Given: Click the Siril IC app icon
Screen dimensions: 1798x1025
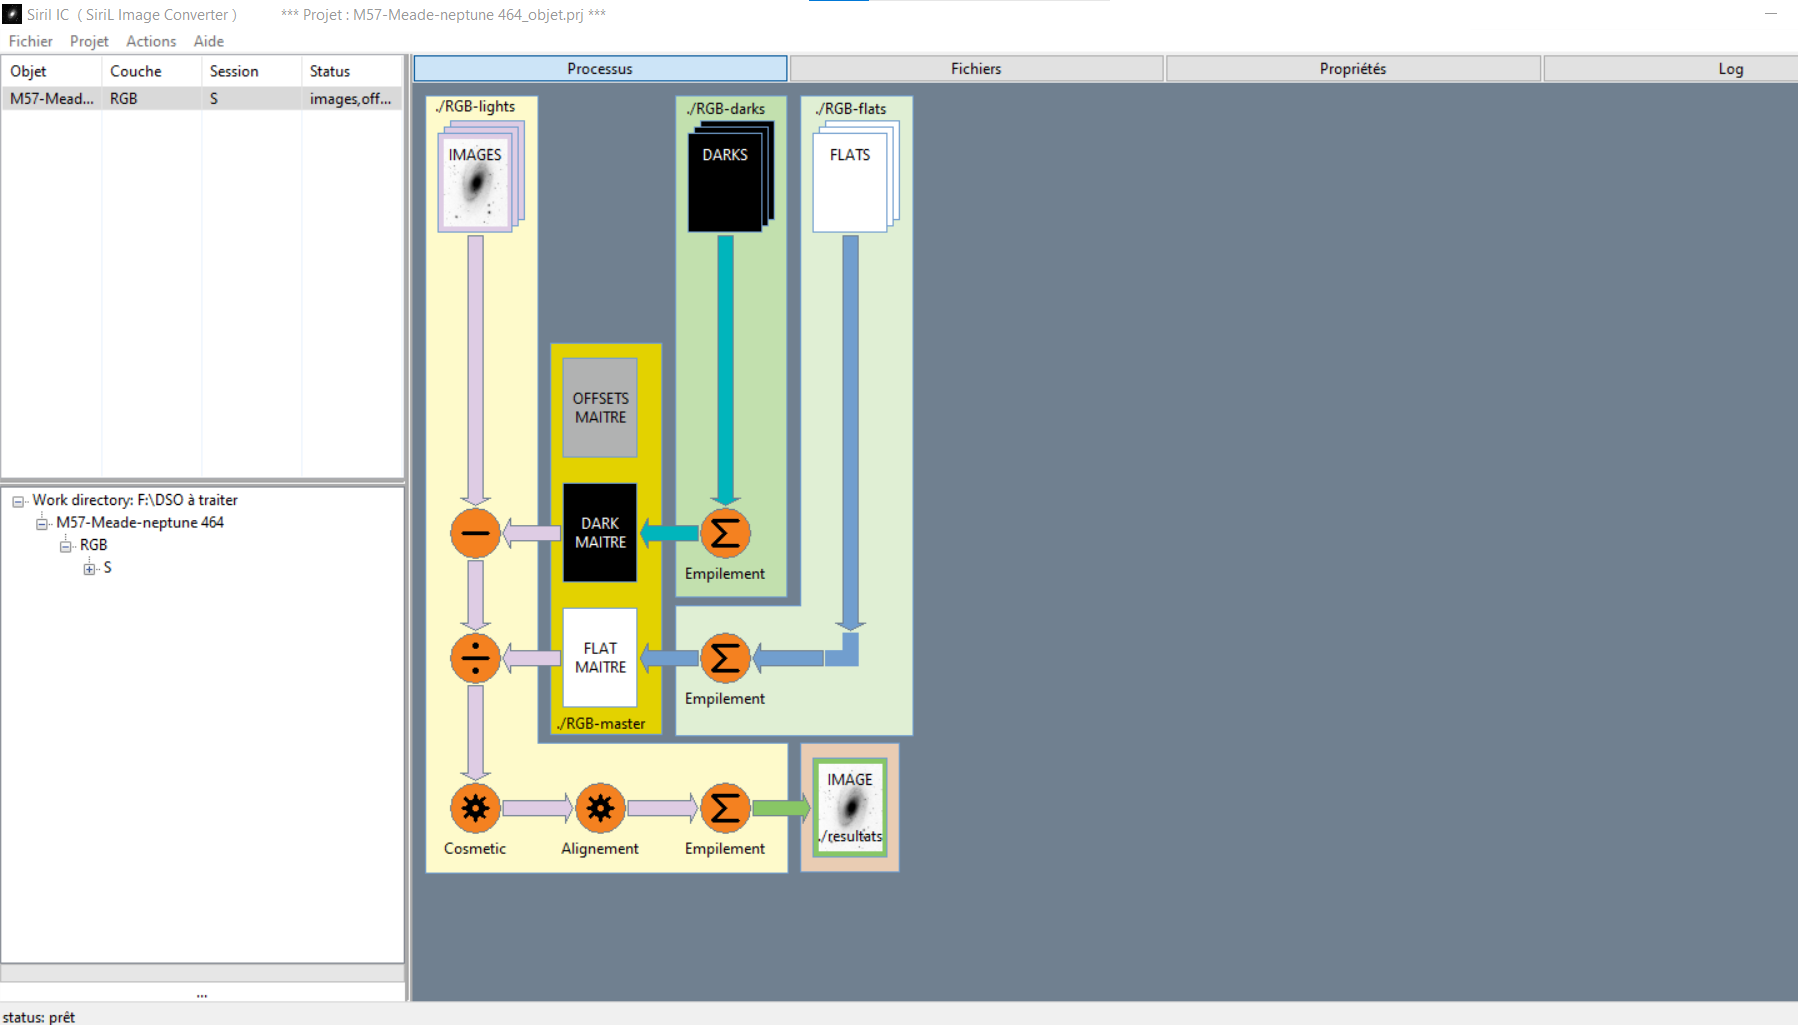Looking at the screenshot, I should 12,14.
